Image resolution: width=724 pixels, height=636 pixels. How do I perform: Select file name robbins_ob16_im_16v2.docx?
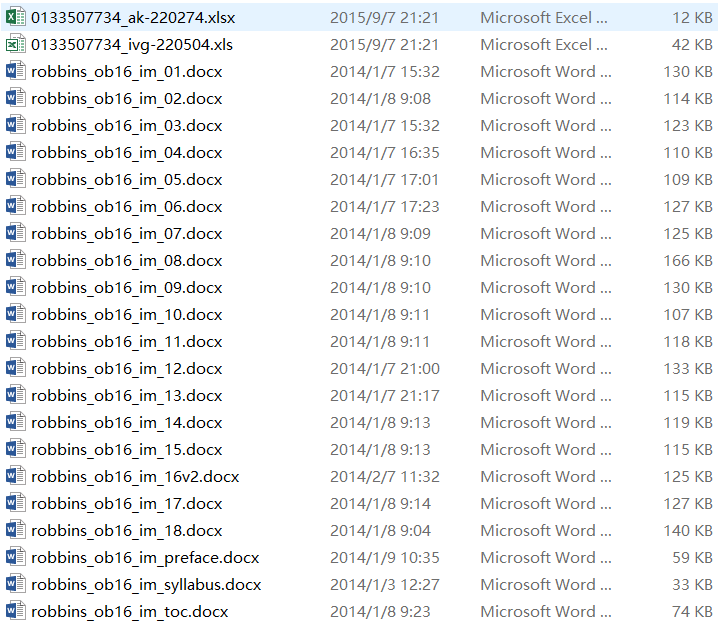[135, 477]
